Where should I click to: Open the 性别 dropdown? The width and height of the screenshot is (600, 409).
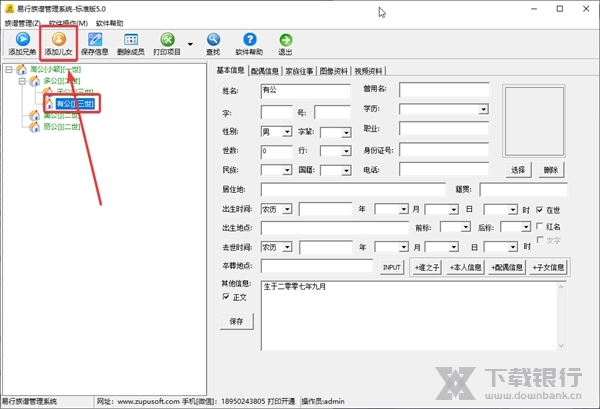[287, 132]
